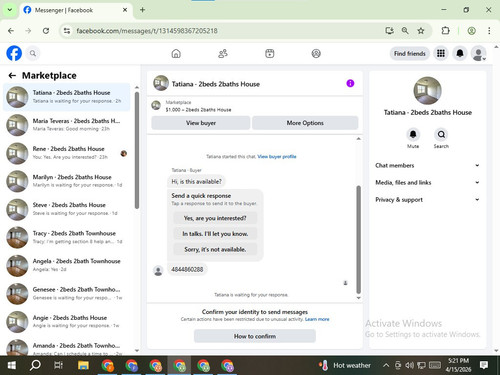Open the Windows Start menu
500x375 pixels.
coord(12,365)
